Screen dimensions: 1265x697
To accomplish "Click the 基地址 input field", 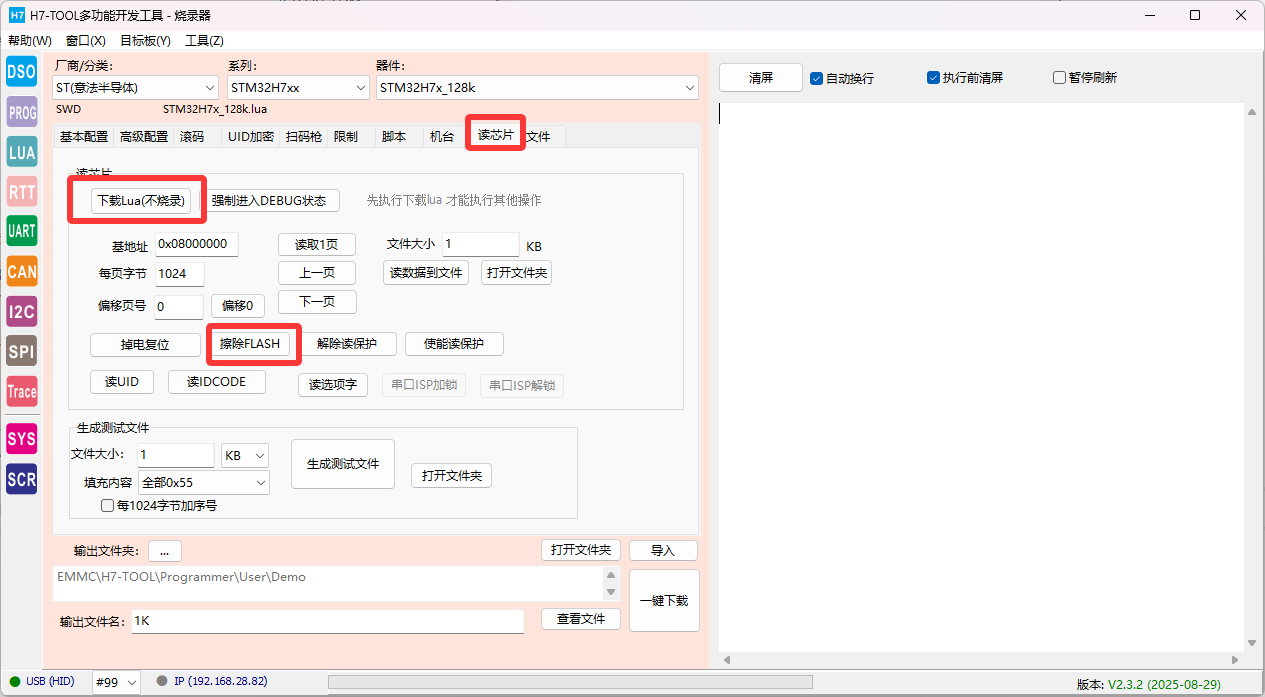I will pos(197,245).
